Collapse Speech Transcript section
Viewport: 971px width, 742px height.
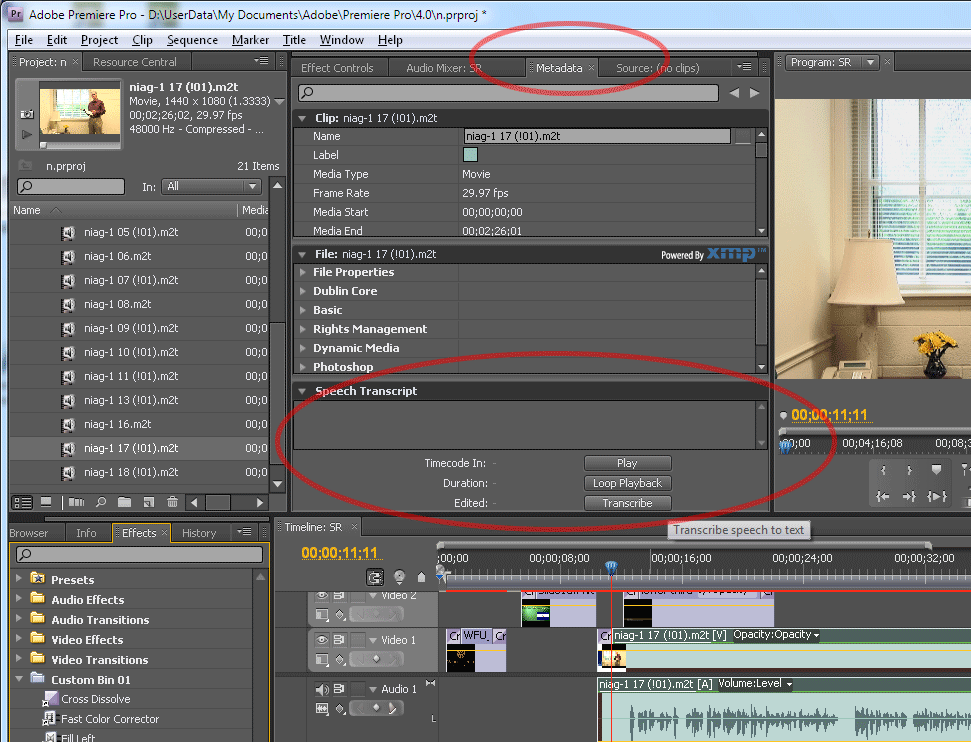click(302, 391)
